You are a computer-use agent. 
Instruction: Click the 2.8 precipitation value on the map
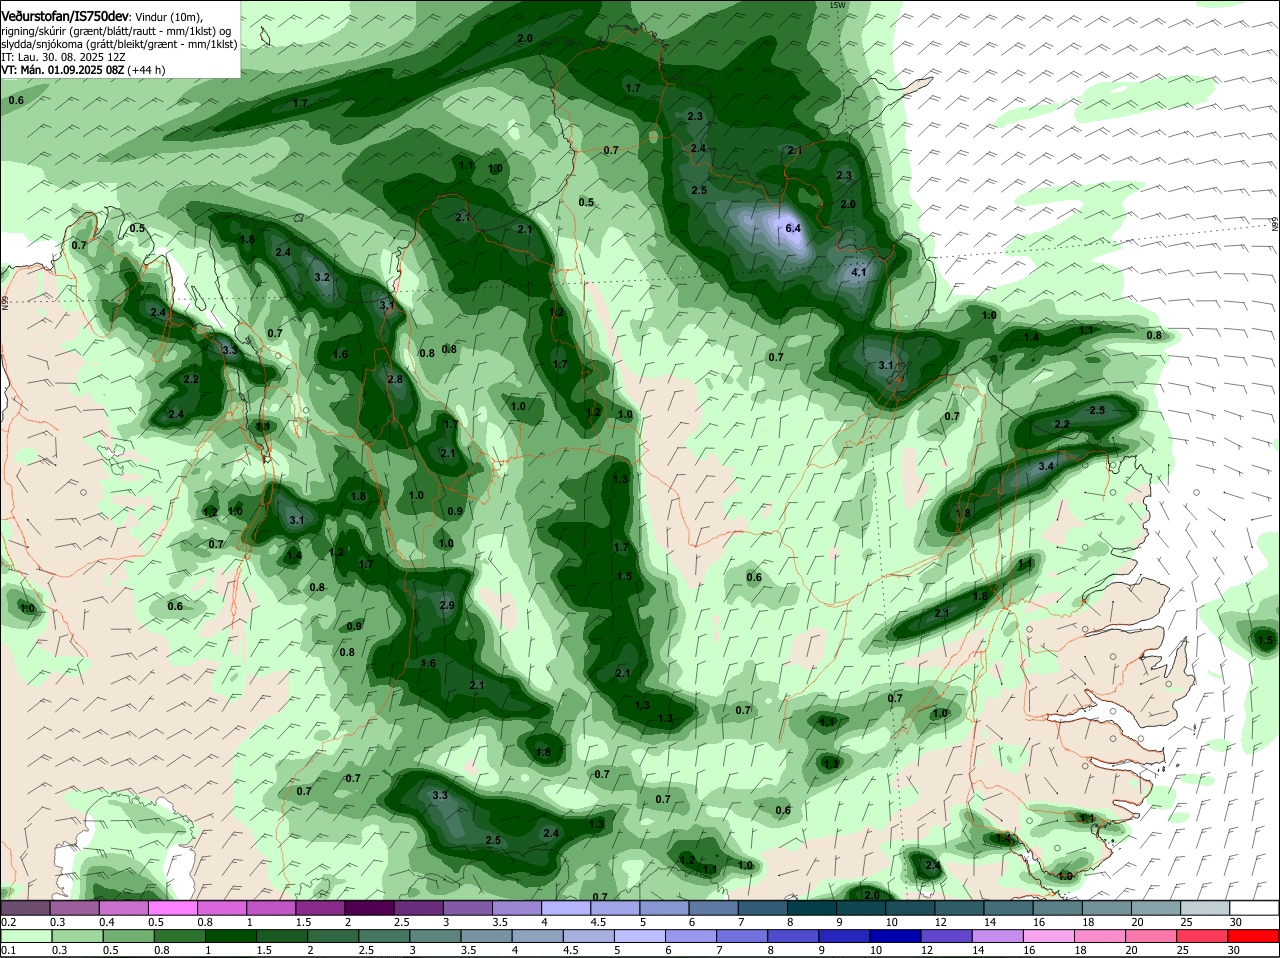coord(395,379)
